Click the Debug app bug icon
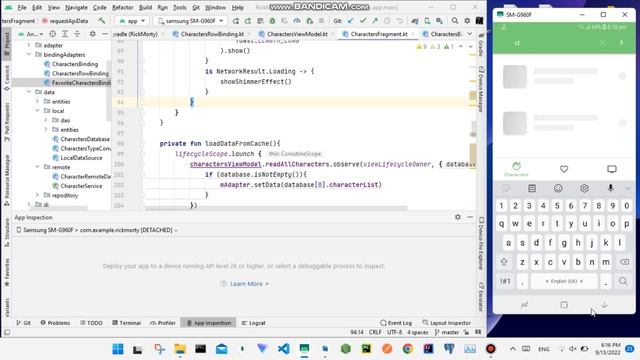This screenshot has width=640, height=360. click(272, 21)
